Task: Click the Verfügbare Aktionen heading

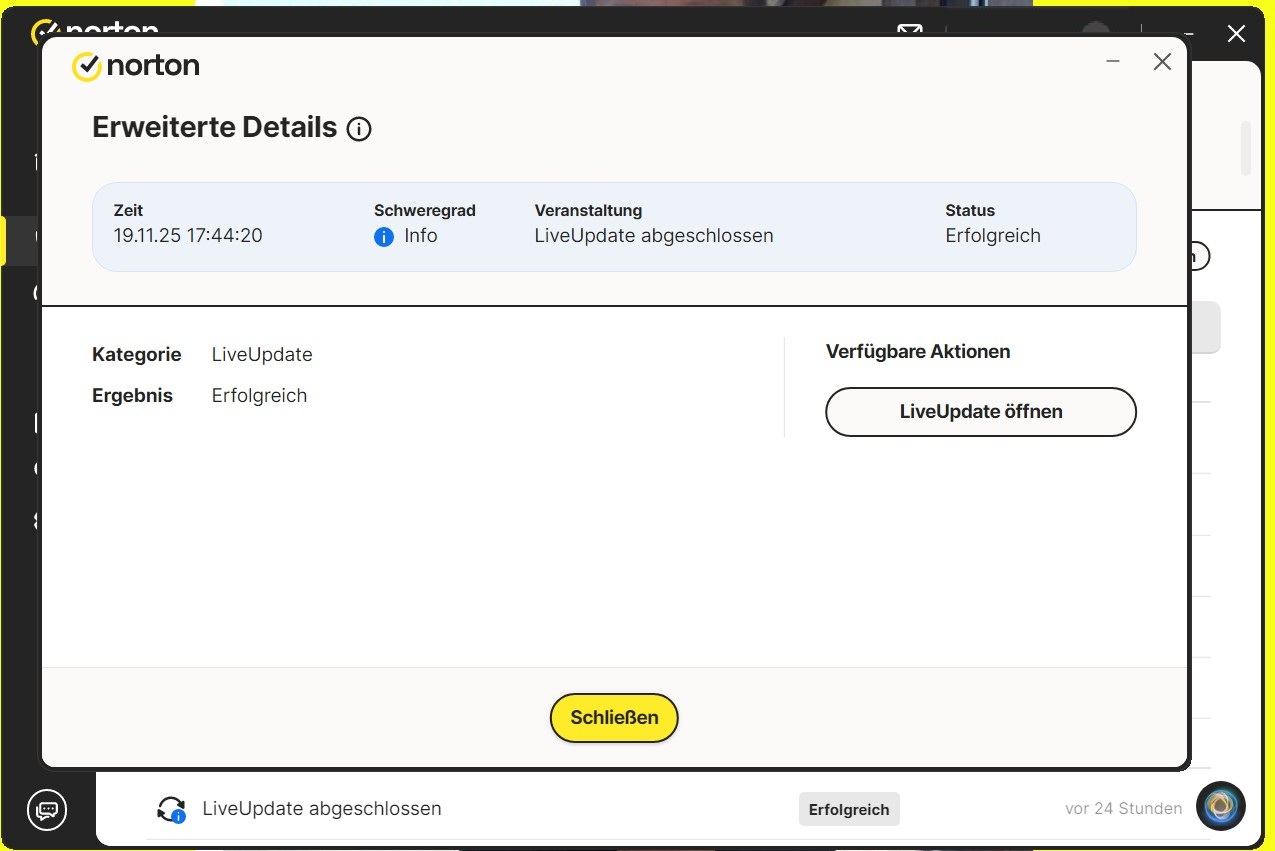Action: pyautogui.click(x=917, y=352)
